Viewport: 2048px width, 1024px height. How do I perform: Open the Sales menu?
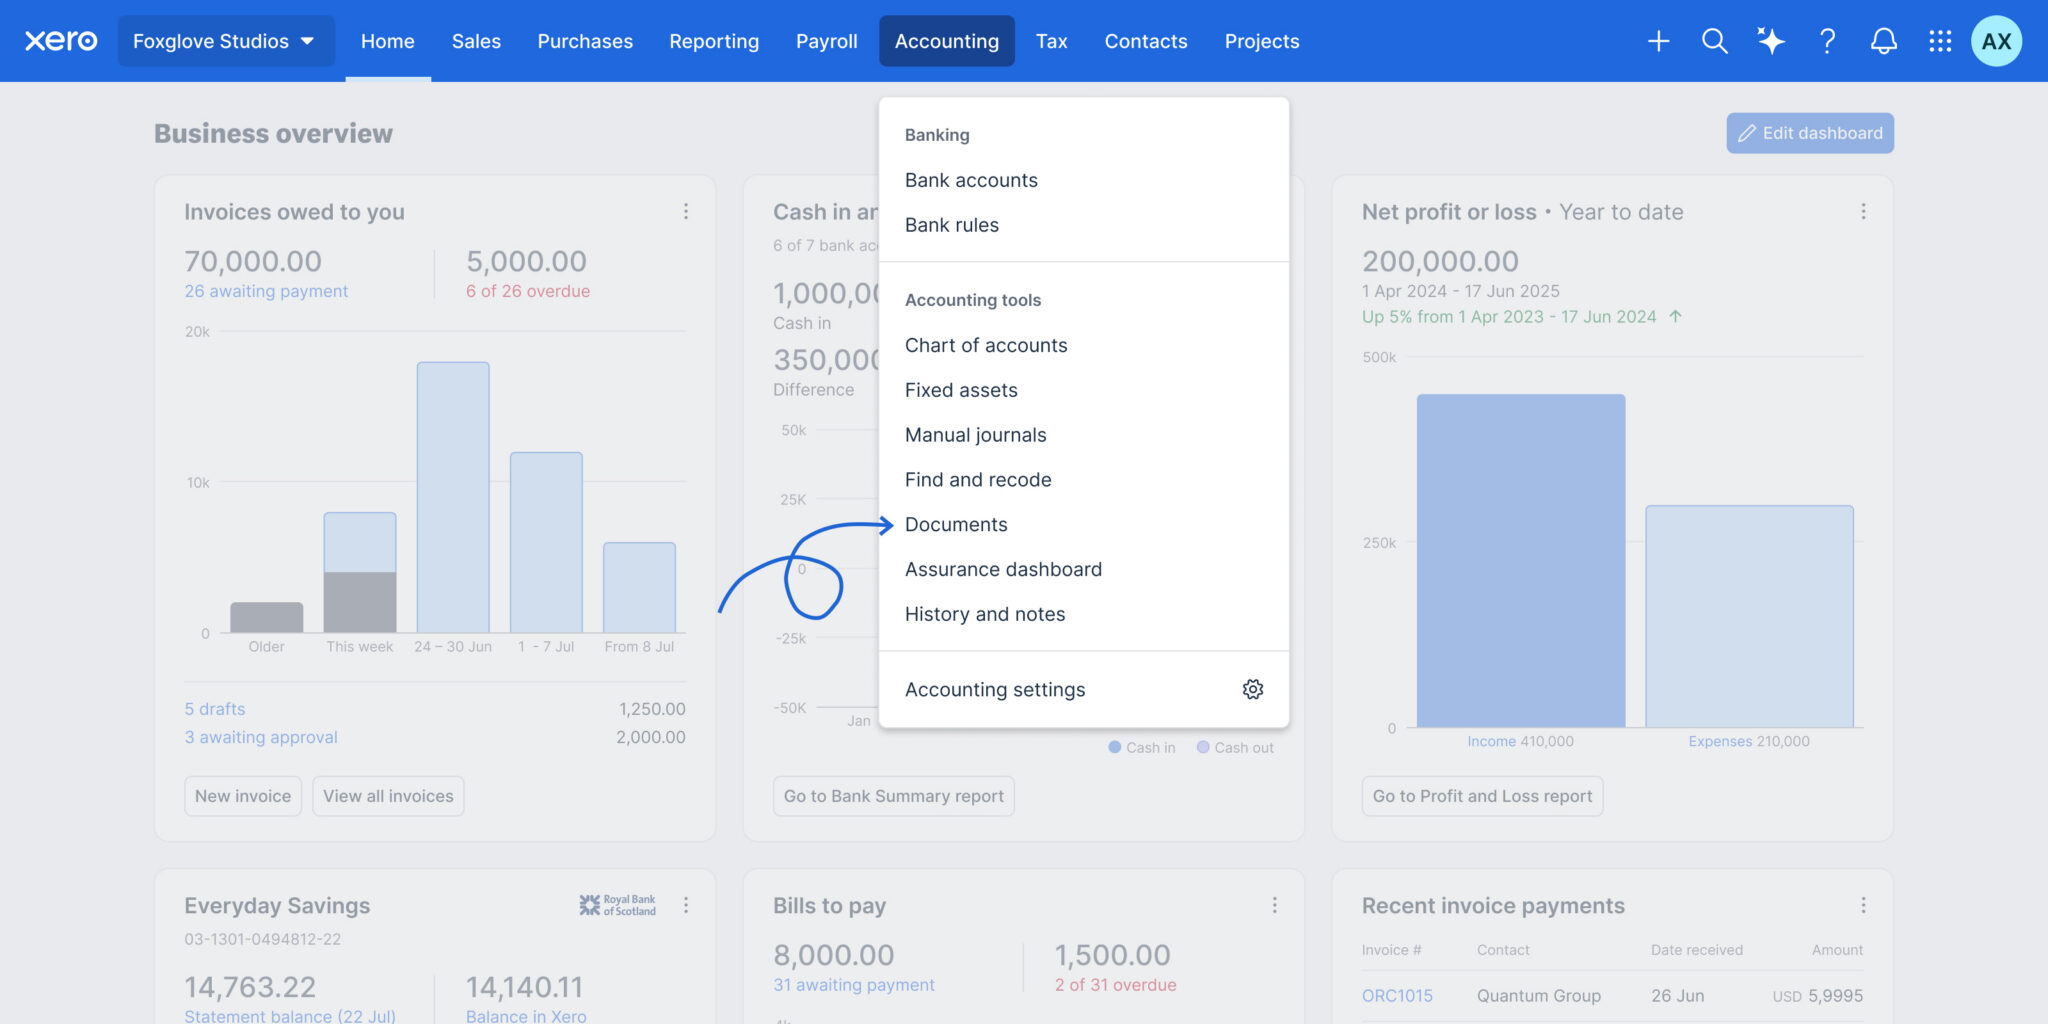(x=476, y=41)
